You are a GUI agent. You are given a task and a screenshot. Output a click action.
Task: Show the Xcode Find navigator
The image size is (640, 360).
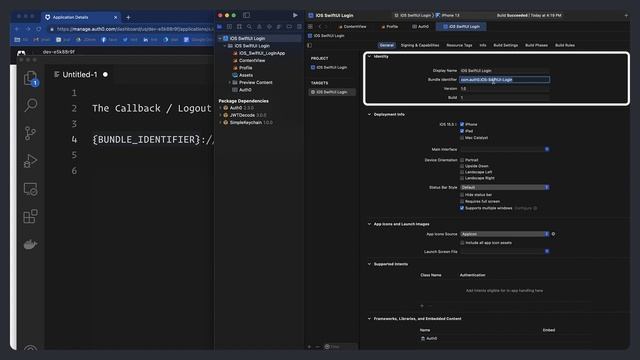(249, 27)
